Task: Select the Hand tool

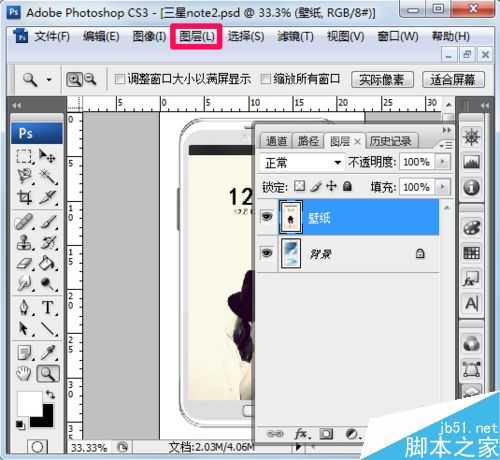Action: (24, 374)
